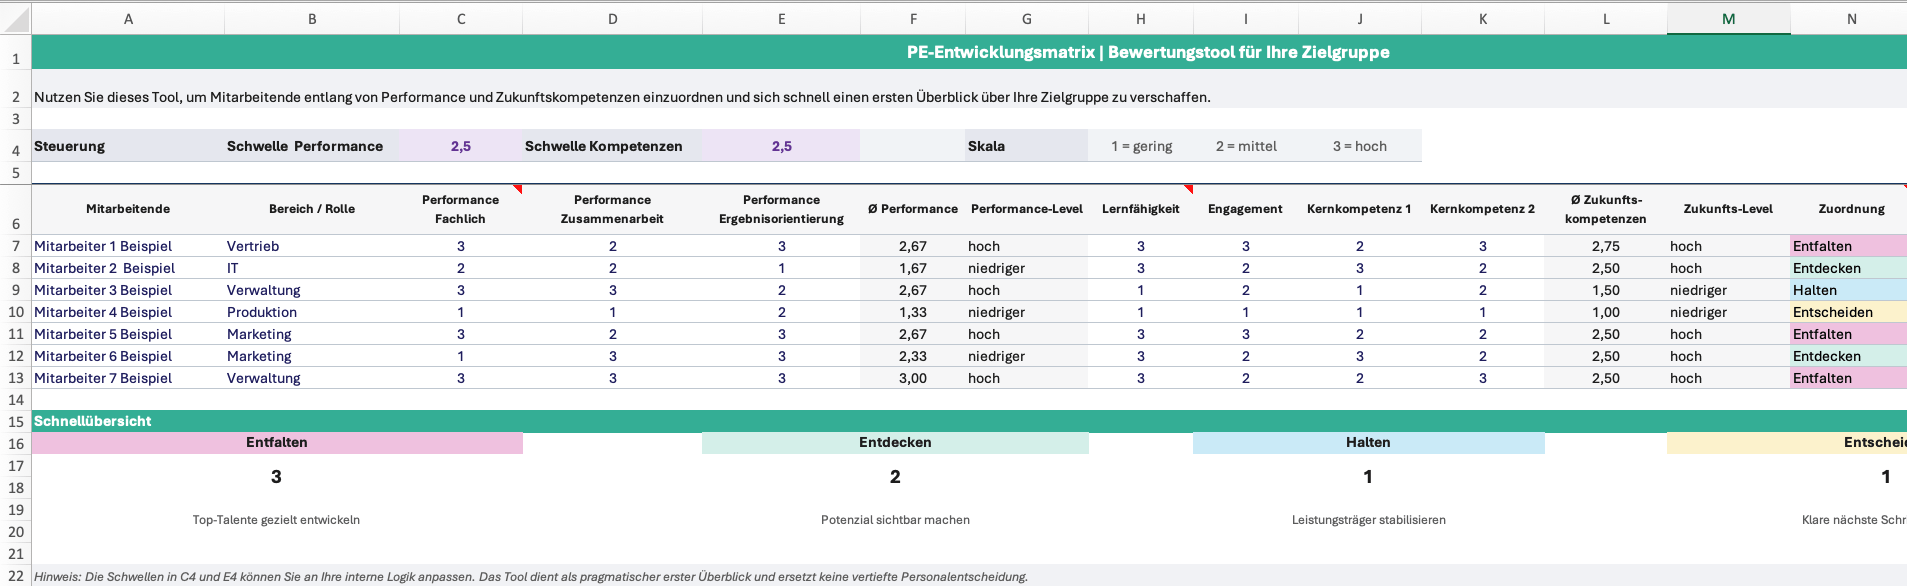The width and height of the screenshot is (1907, 586).
Task: Select row 7 header
Action: 16,246
